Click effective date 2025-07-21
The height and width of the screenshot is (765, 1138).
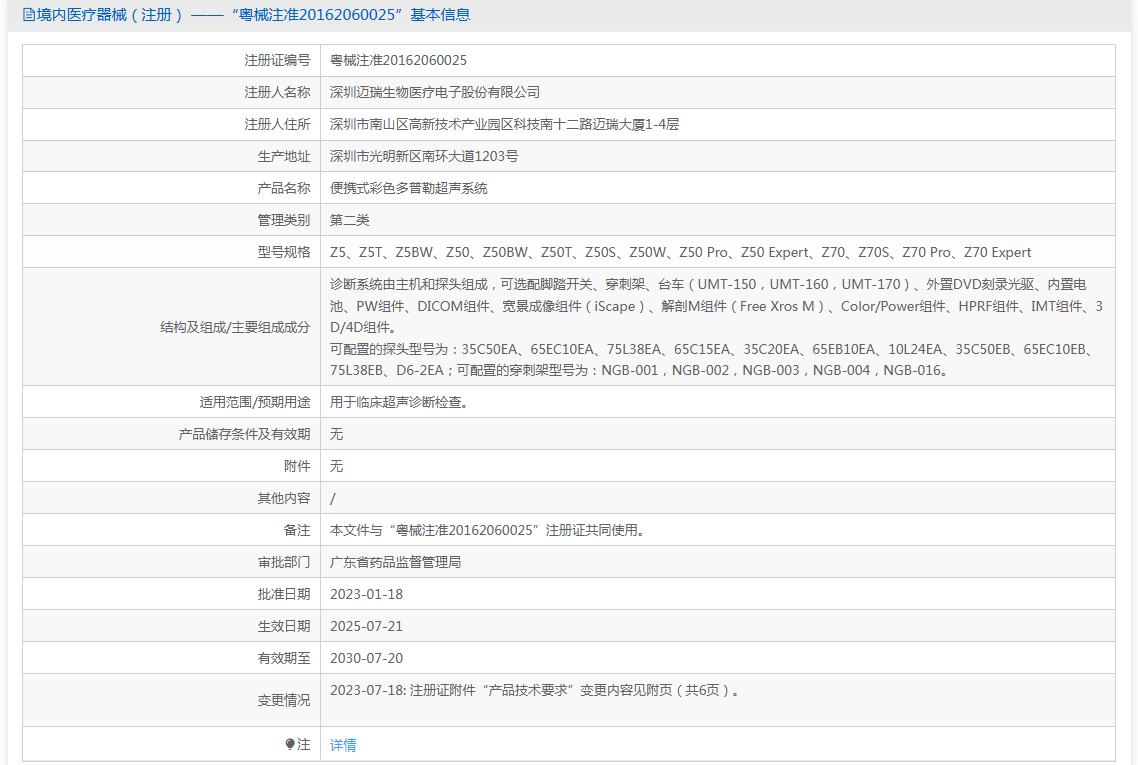click(367, 626)
